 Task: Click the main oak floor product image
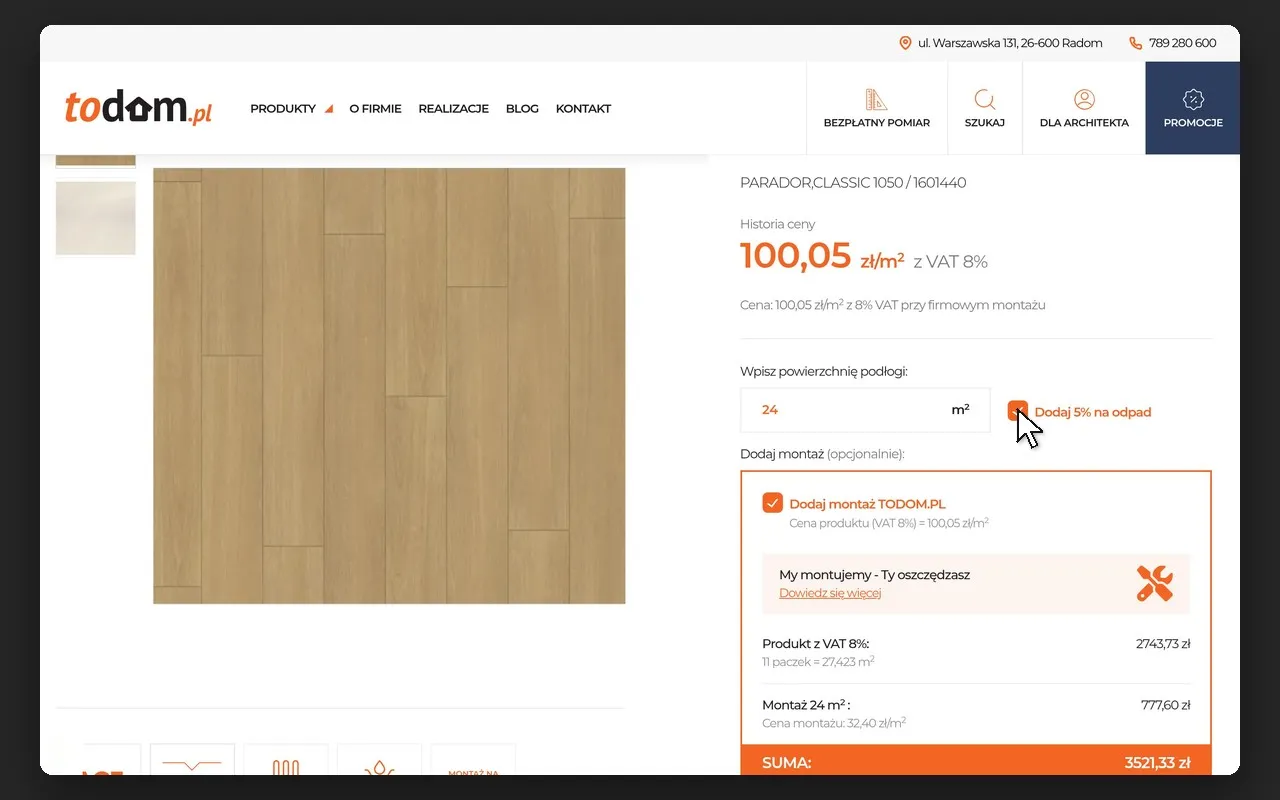[389, 386]
